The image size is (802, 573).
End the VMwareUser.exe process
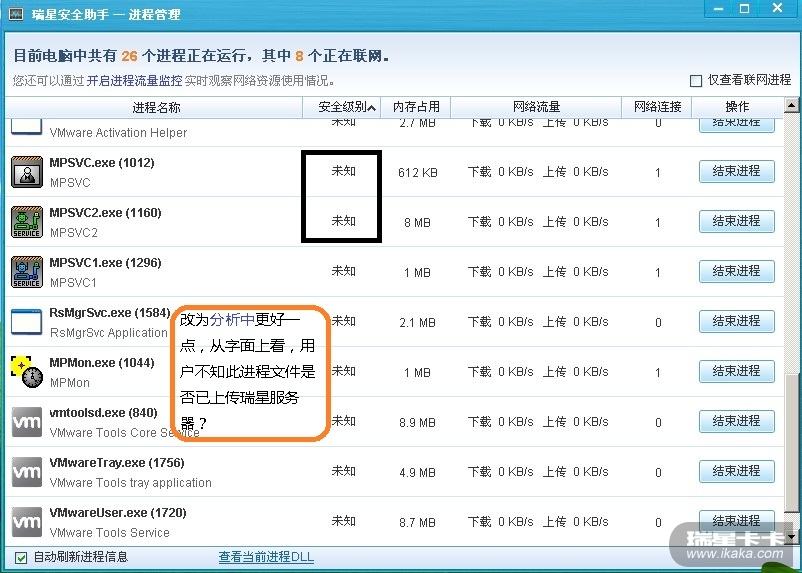tap(737, 521)
